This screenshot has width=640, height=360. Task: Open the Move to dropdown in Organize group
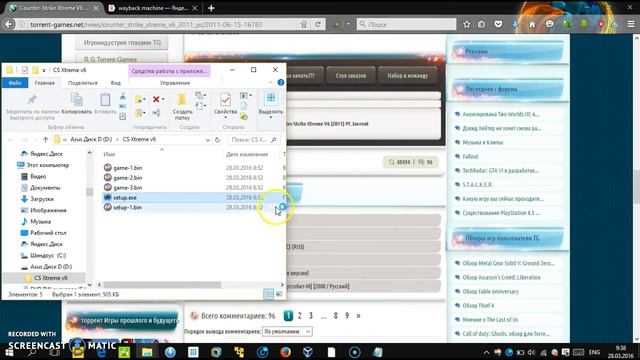click(x=140, y=99)
